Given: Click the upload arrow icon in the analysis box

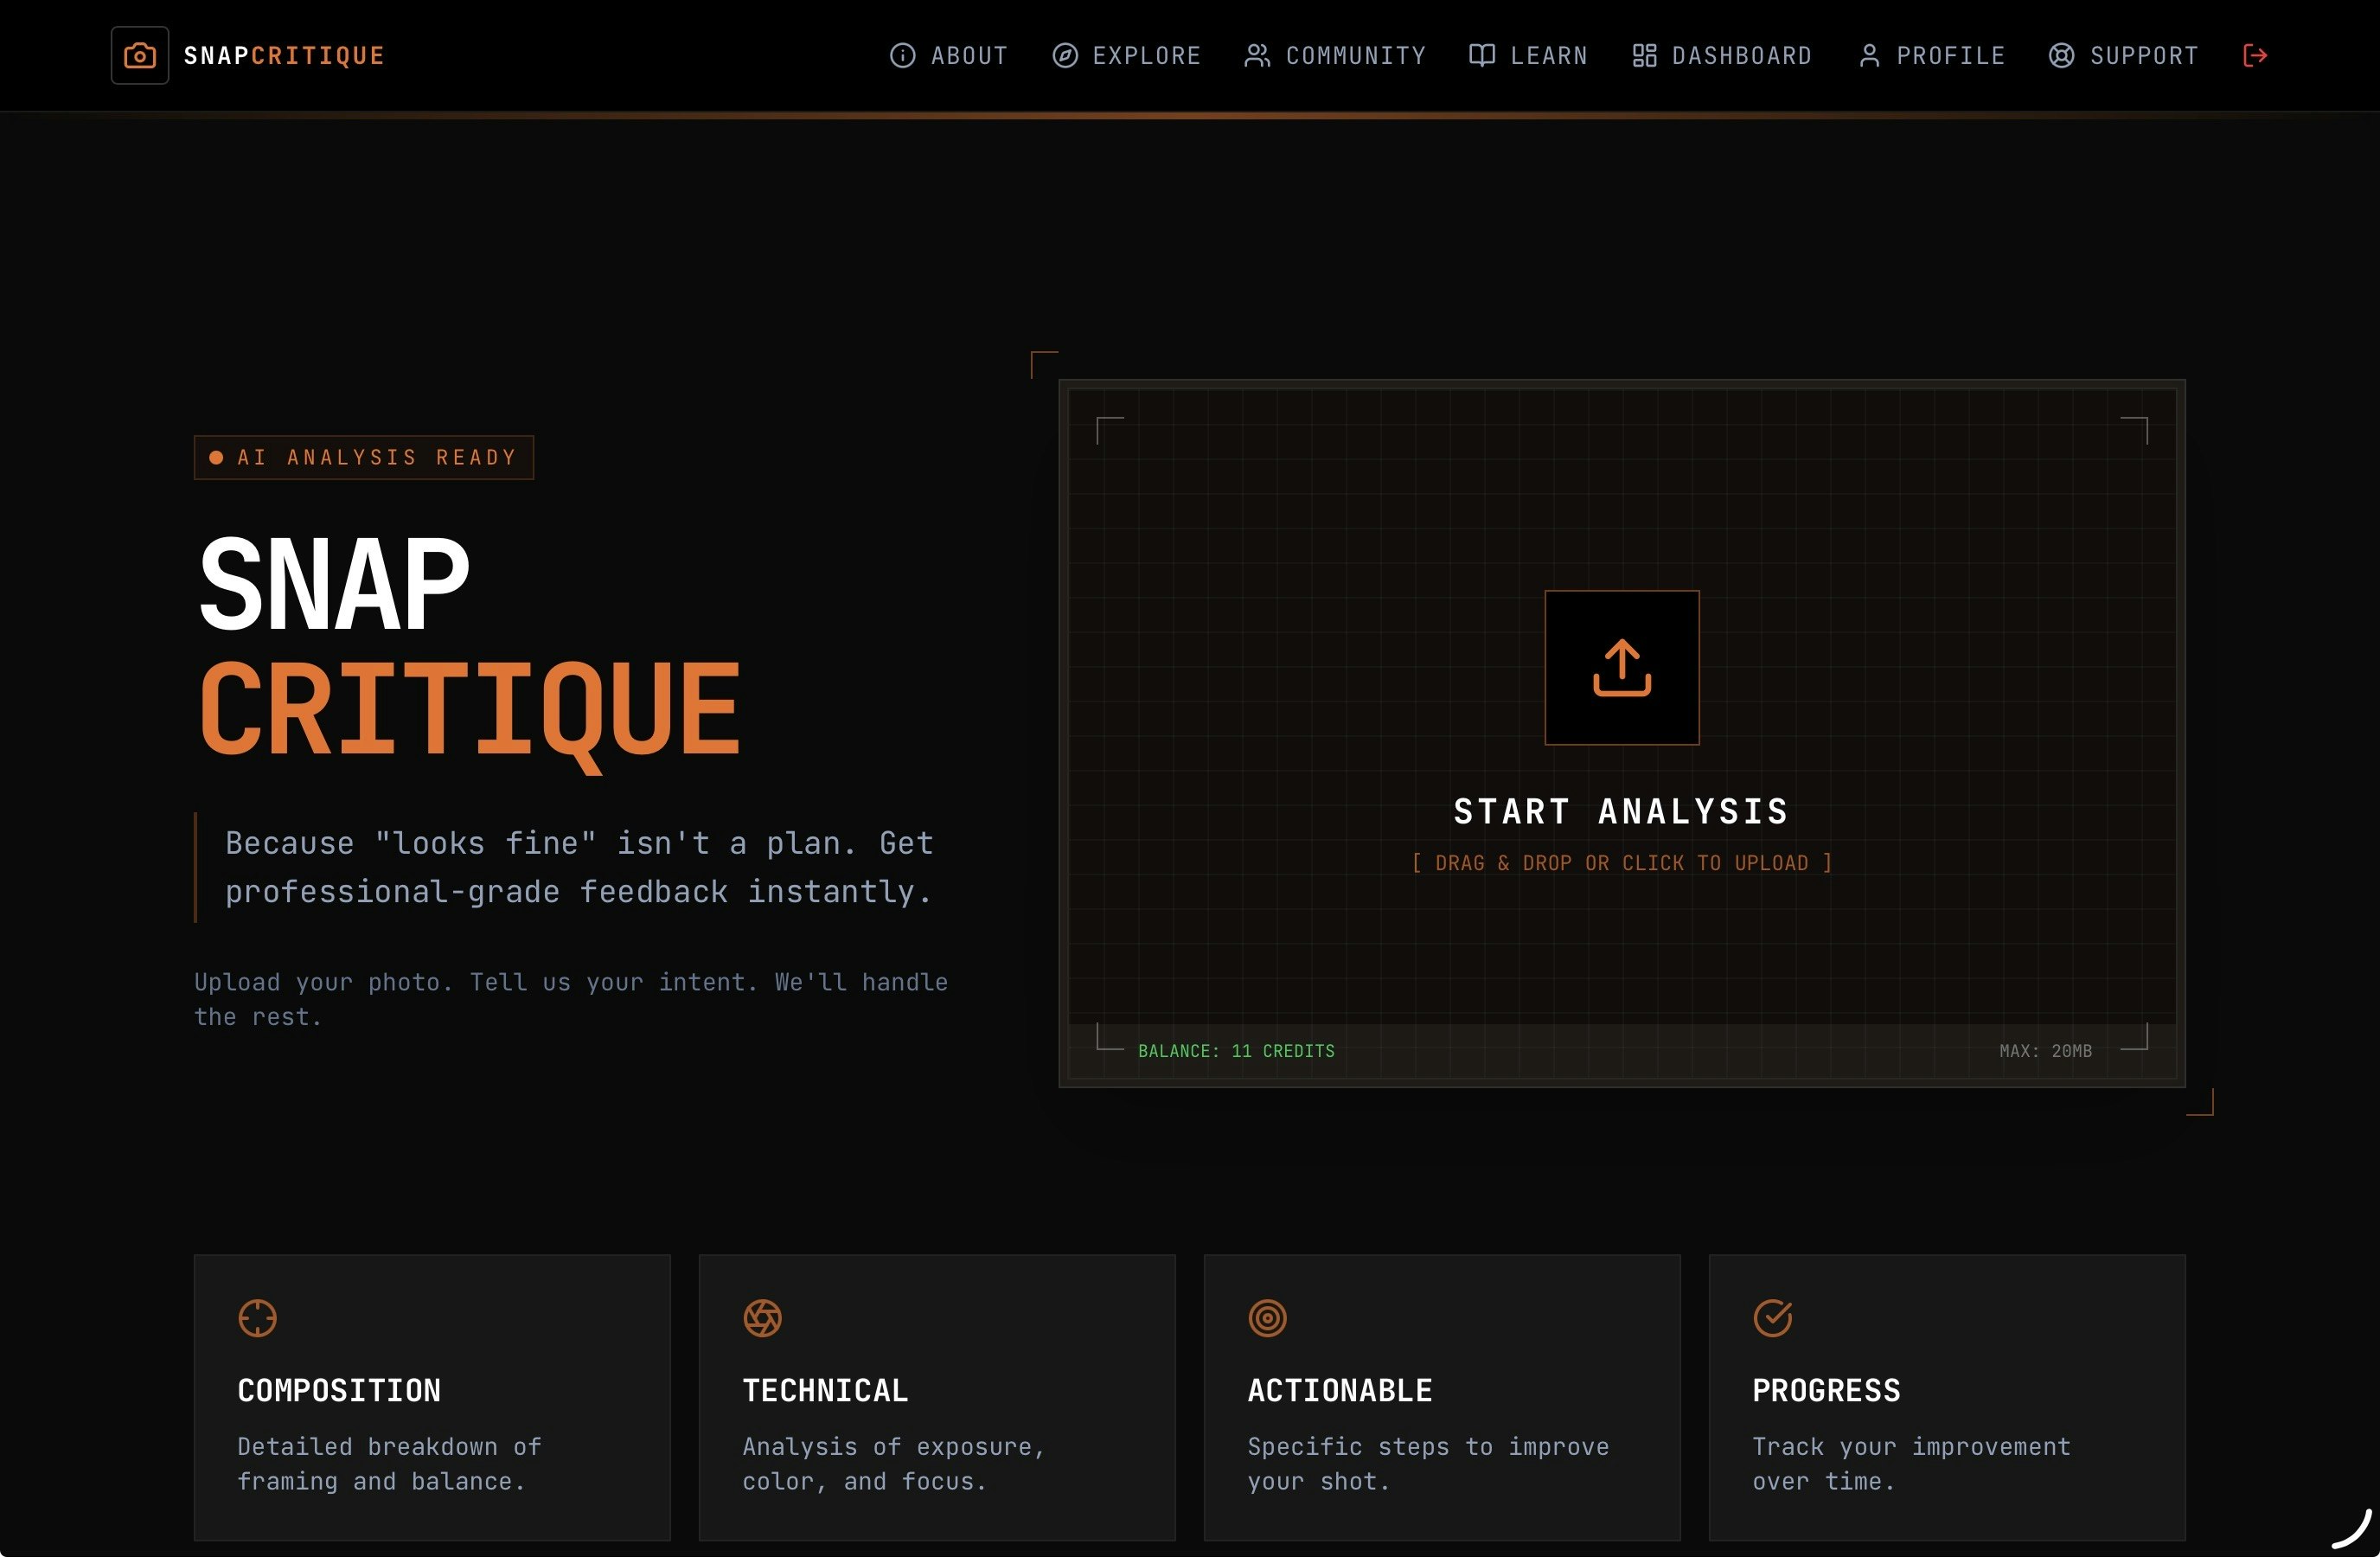Looking at the screenshot, I should click(1621, 667).
